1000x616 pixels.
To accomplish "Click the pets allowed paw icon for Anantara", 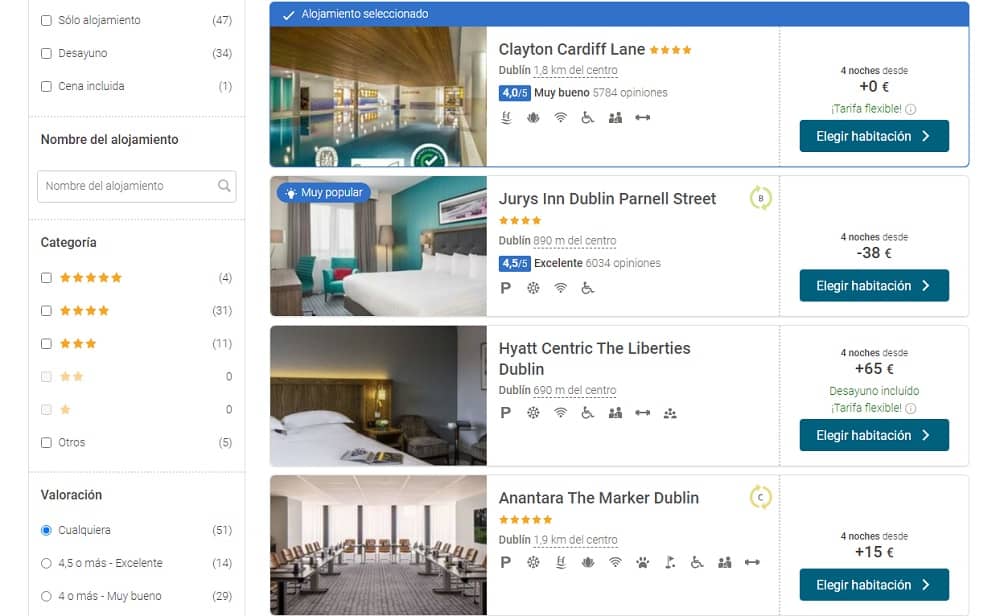I will pos(643,562).
